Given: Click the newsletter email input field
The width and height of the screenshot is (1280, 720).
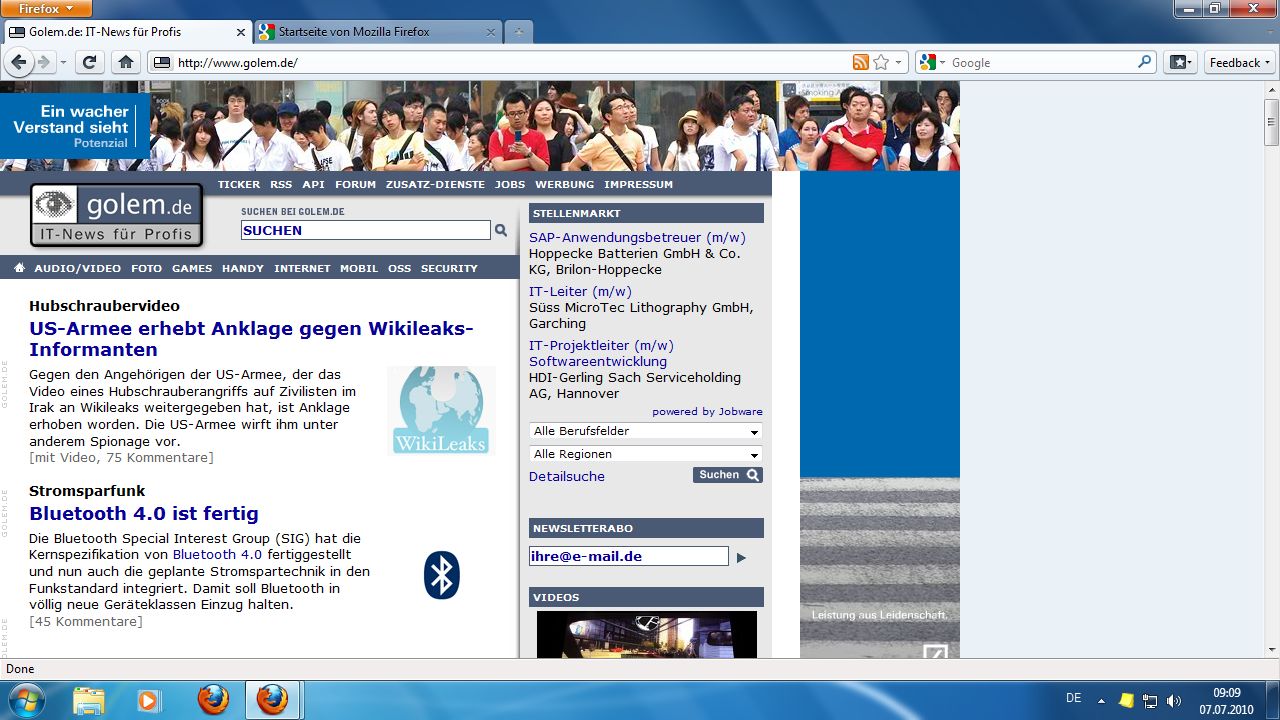Looking at the screenshot, I should pos(628,556).
